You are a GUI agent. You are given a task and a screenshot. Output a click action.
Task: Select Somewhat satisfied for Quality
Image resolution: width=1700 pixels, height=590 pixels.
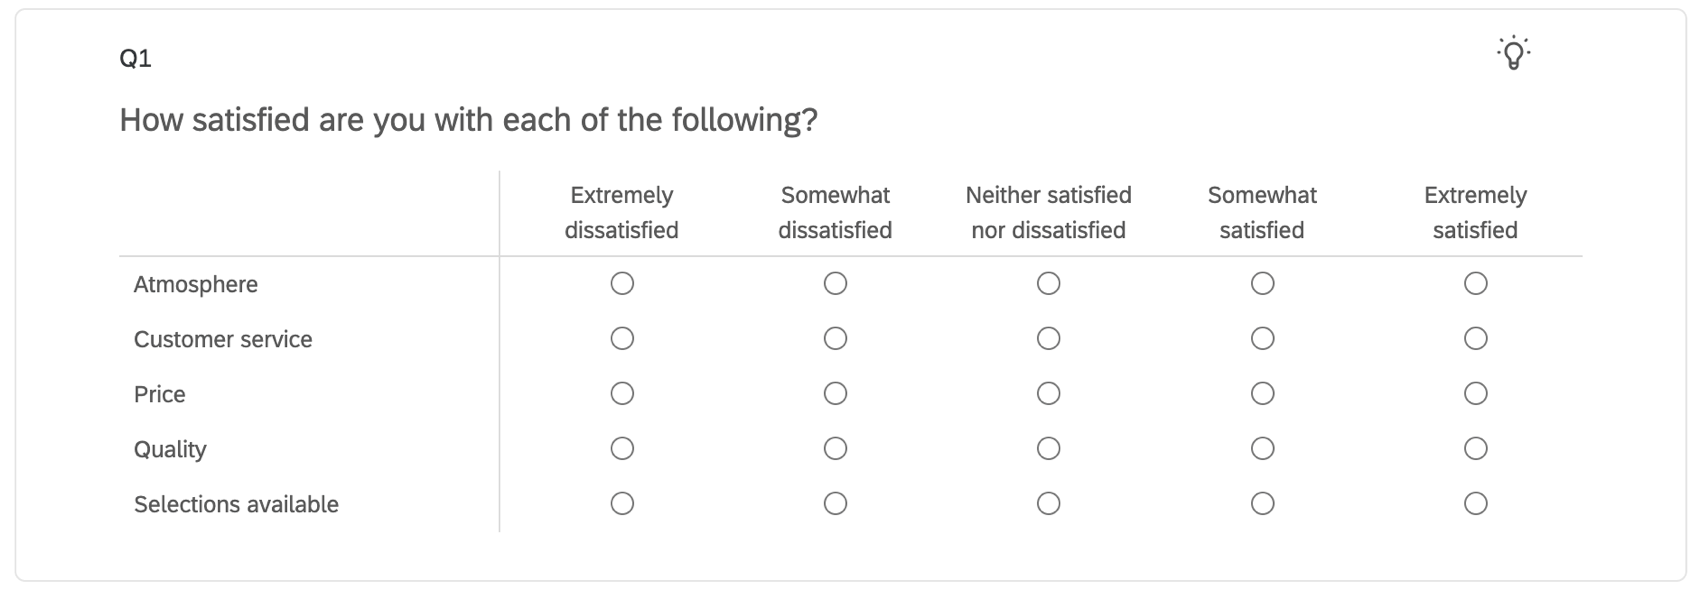[x=1262, y=449]
